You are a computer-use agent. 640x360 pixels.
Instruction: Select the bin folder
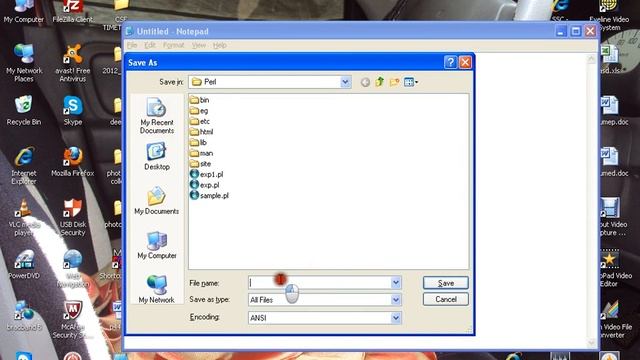click(200, 100)
